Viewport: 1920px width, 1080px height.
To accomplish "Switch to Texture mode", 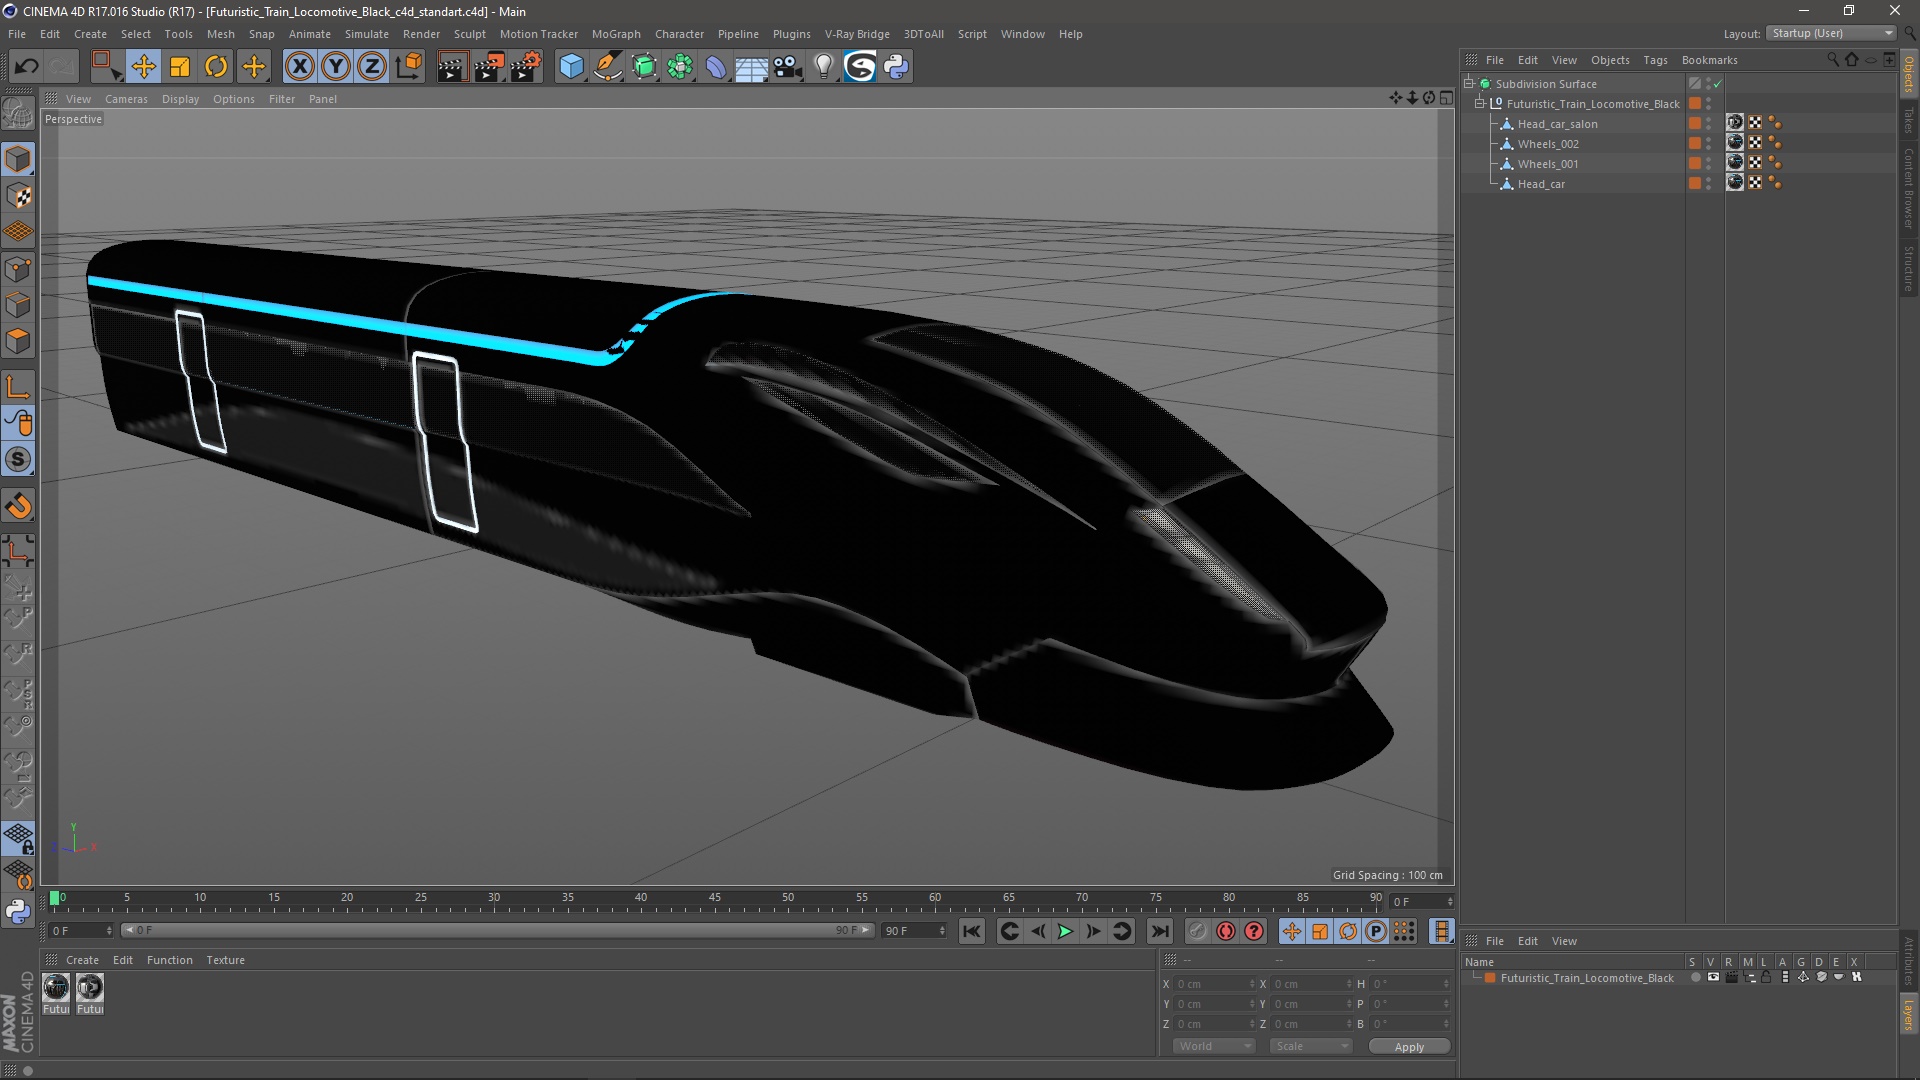I will point(18,196).
